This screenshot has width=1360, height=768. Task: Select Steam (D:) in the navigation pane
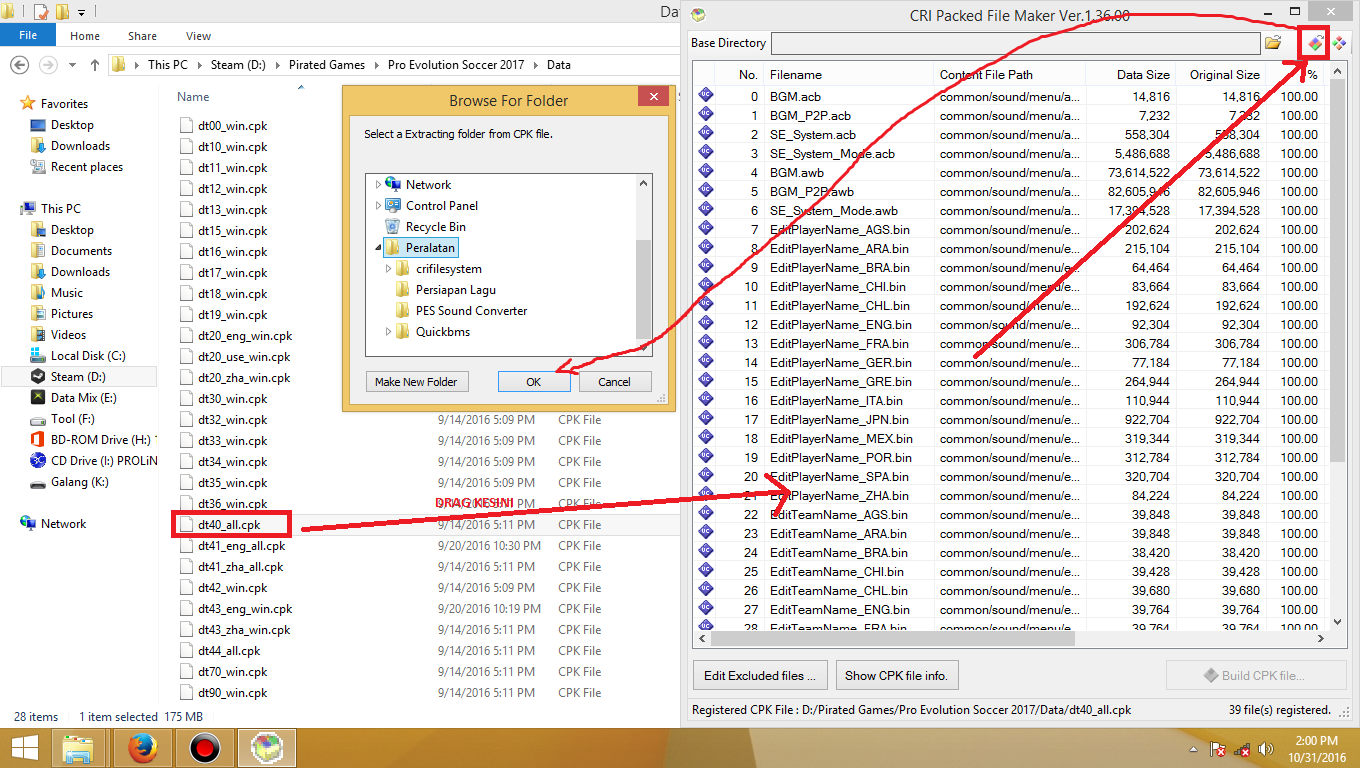(x=79, y=377)
